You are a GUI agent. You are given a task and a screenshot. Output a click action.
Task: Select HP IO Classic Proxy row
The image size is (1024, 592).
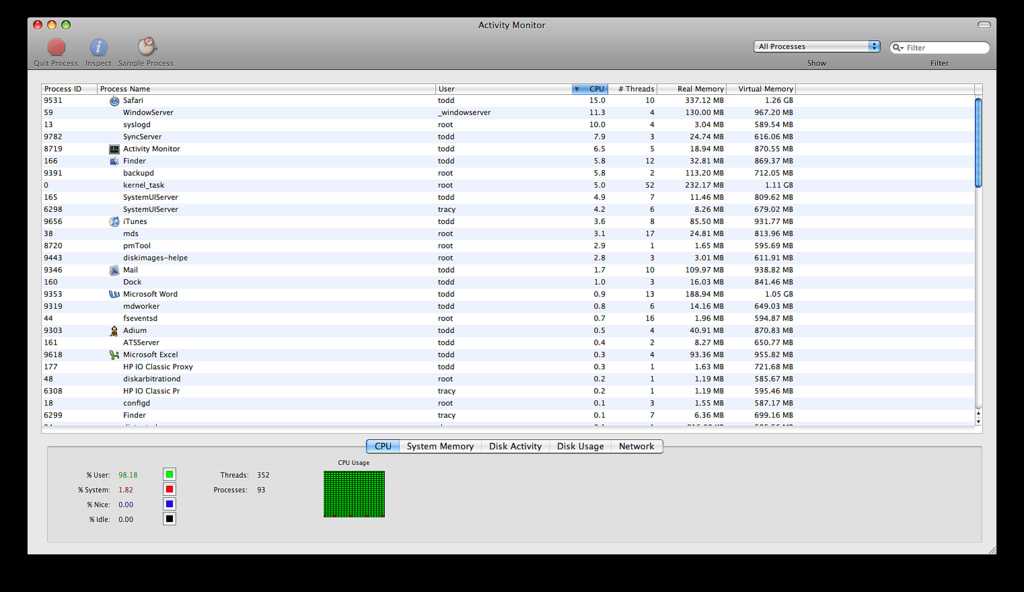[x=508, y=367]
